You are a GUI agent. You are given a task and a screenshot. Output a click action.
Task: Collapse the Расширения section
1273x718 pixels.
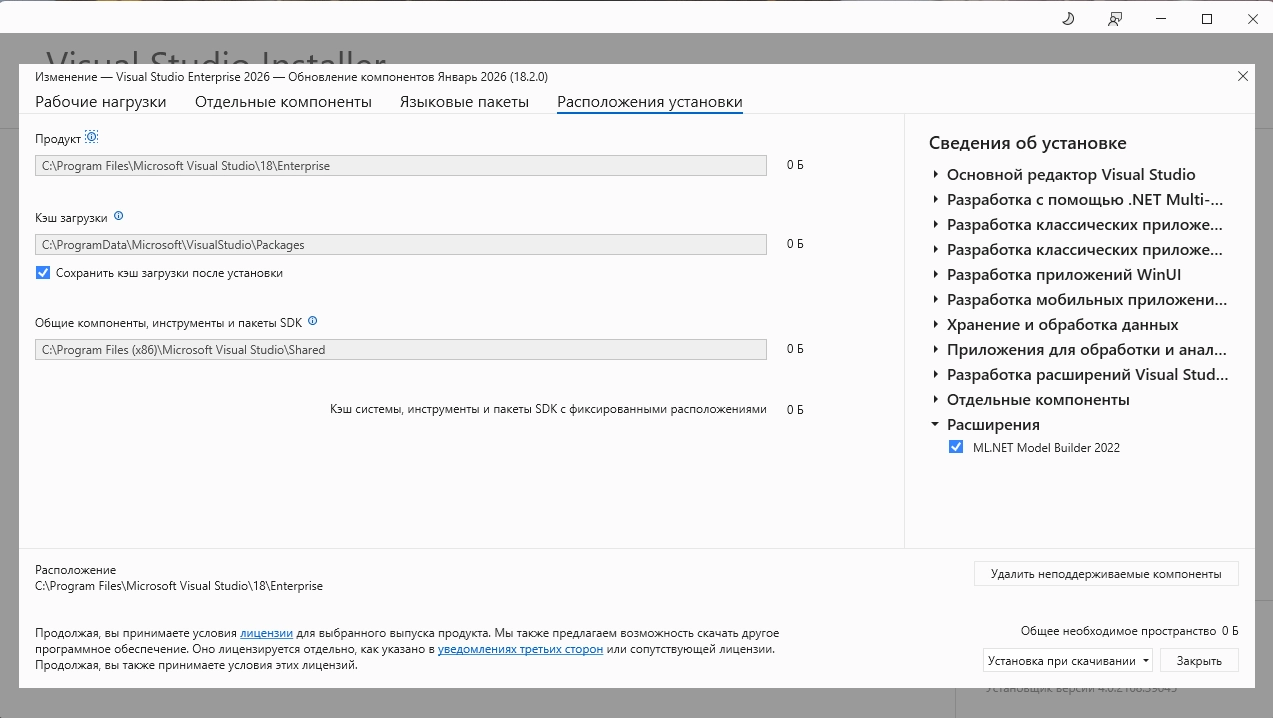[x=936, y=425]
